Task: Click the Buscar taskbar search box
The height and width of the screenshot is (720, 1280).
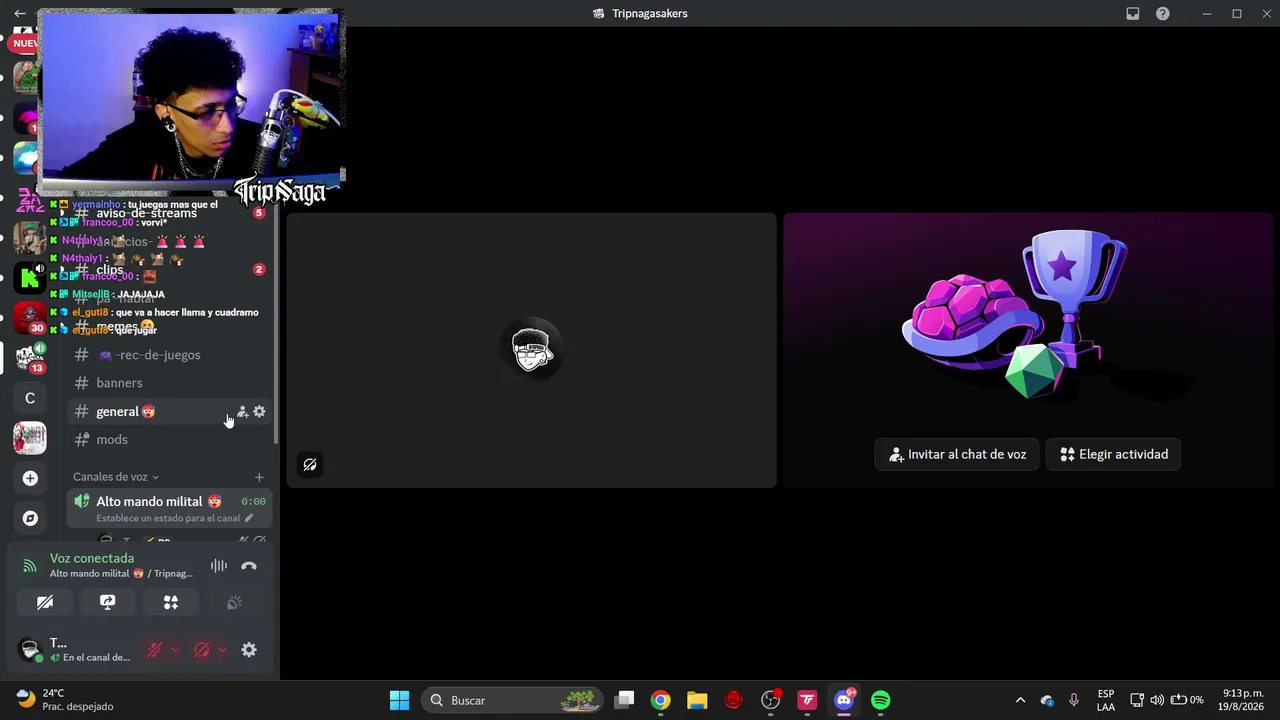Action: (x=512, y=700)
